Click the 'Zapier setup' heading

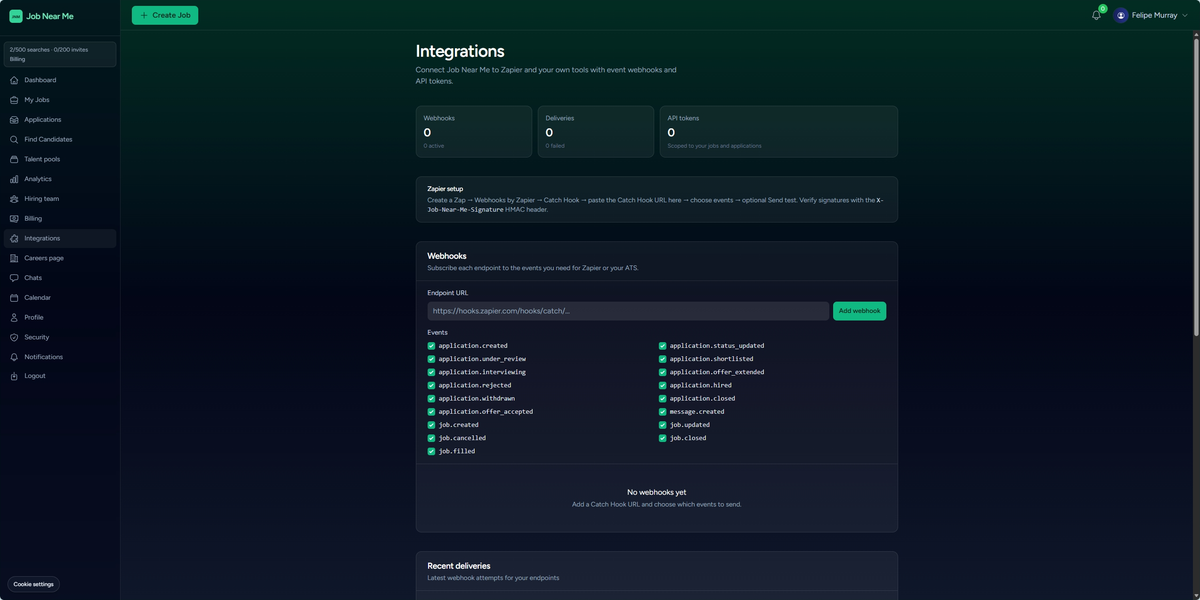pos(445,188)
